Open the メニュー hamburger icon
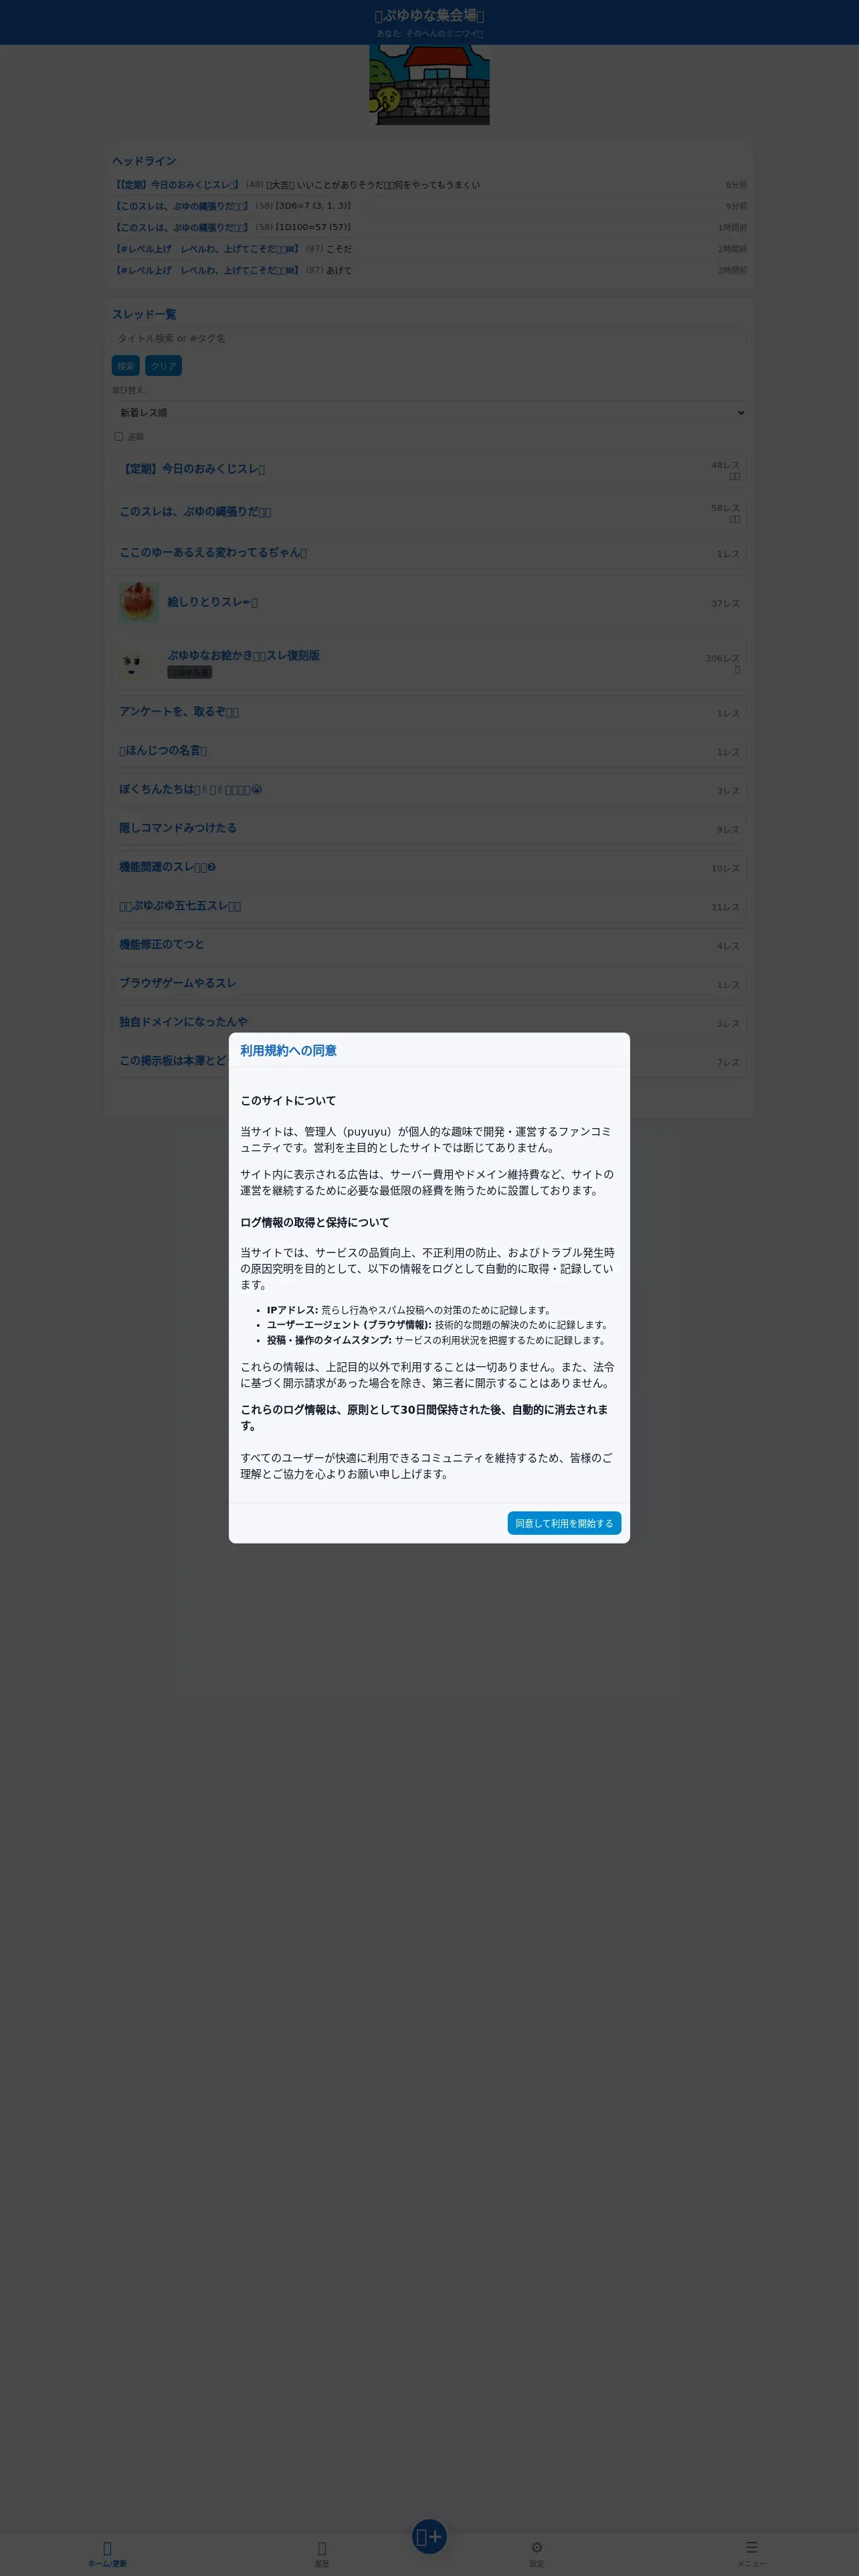859x2576 pixels. point(751,2553)
